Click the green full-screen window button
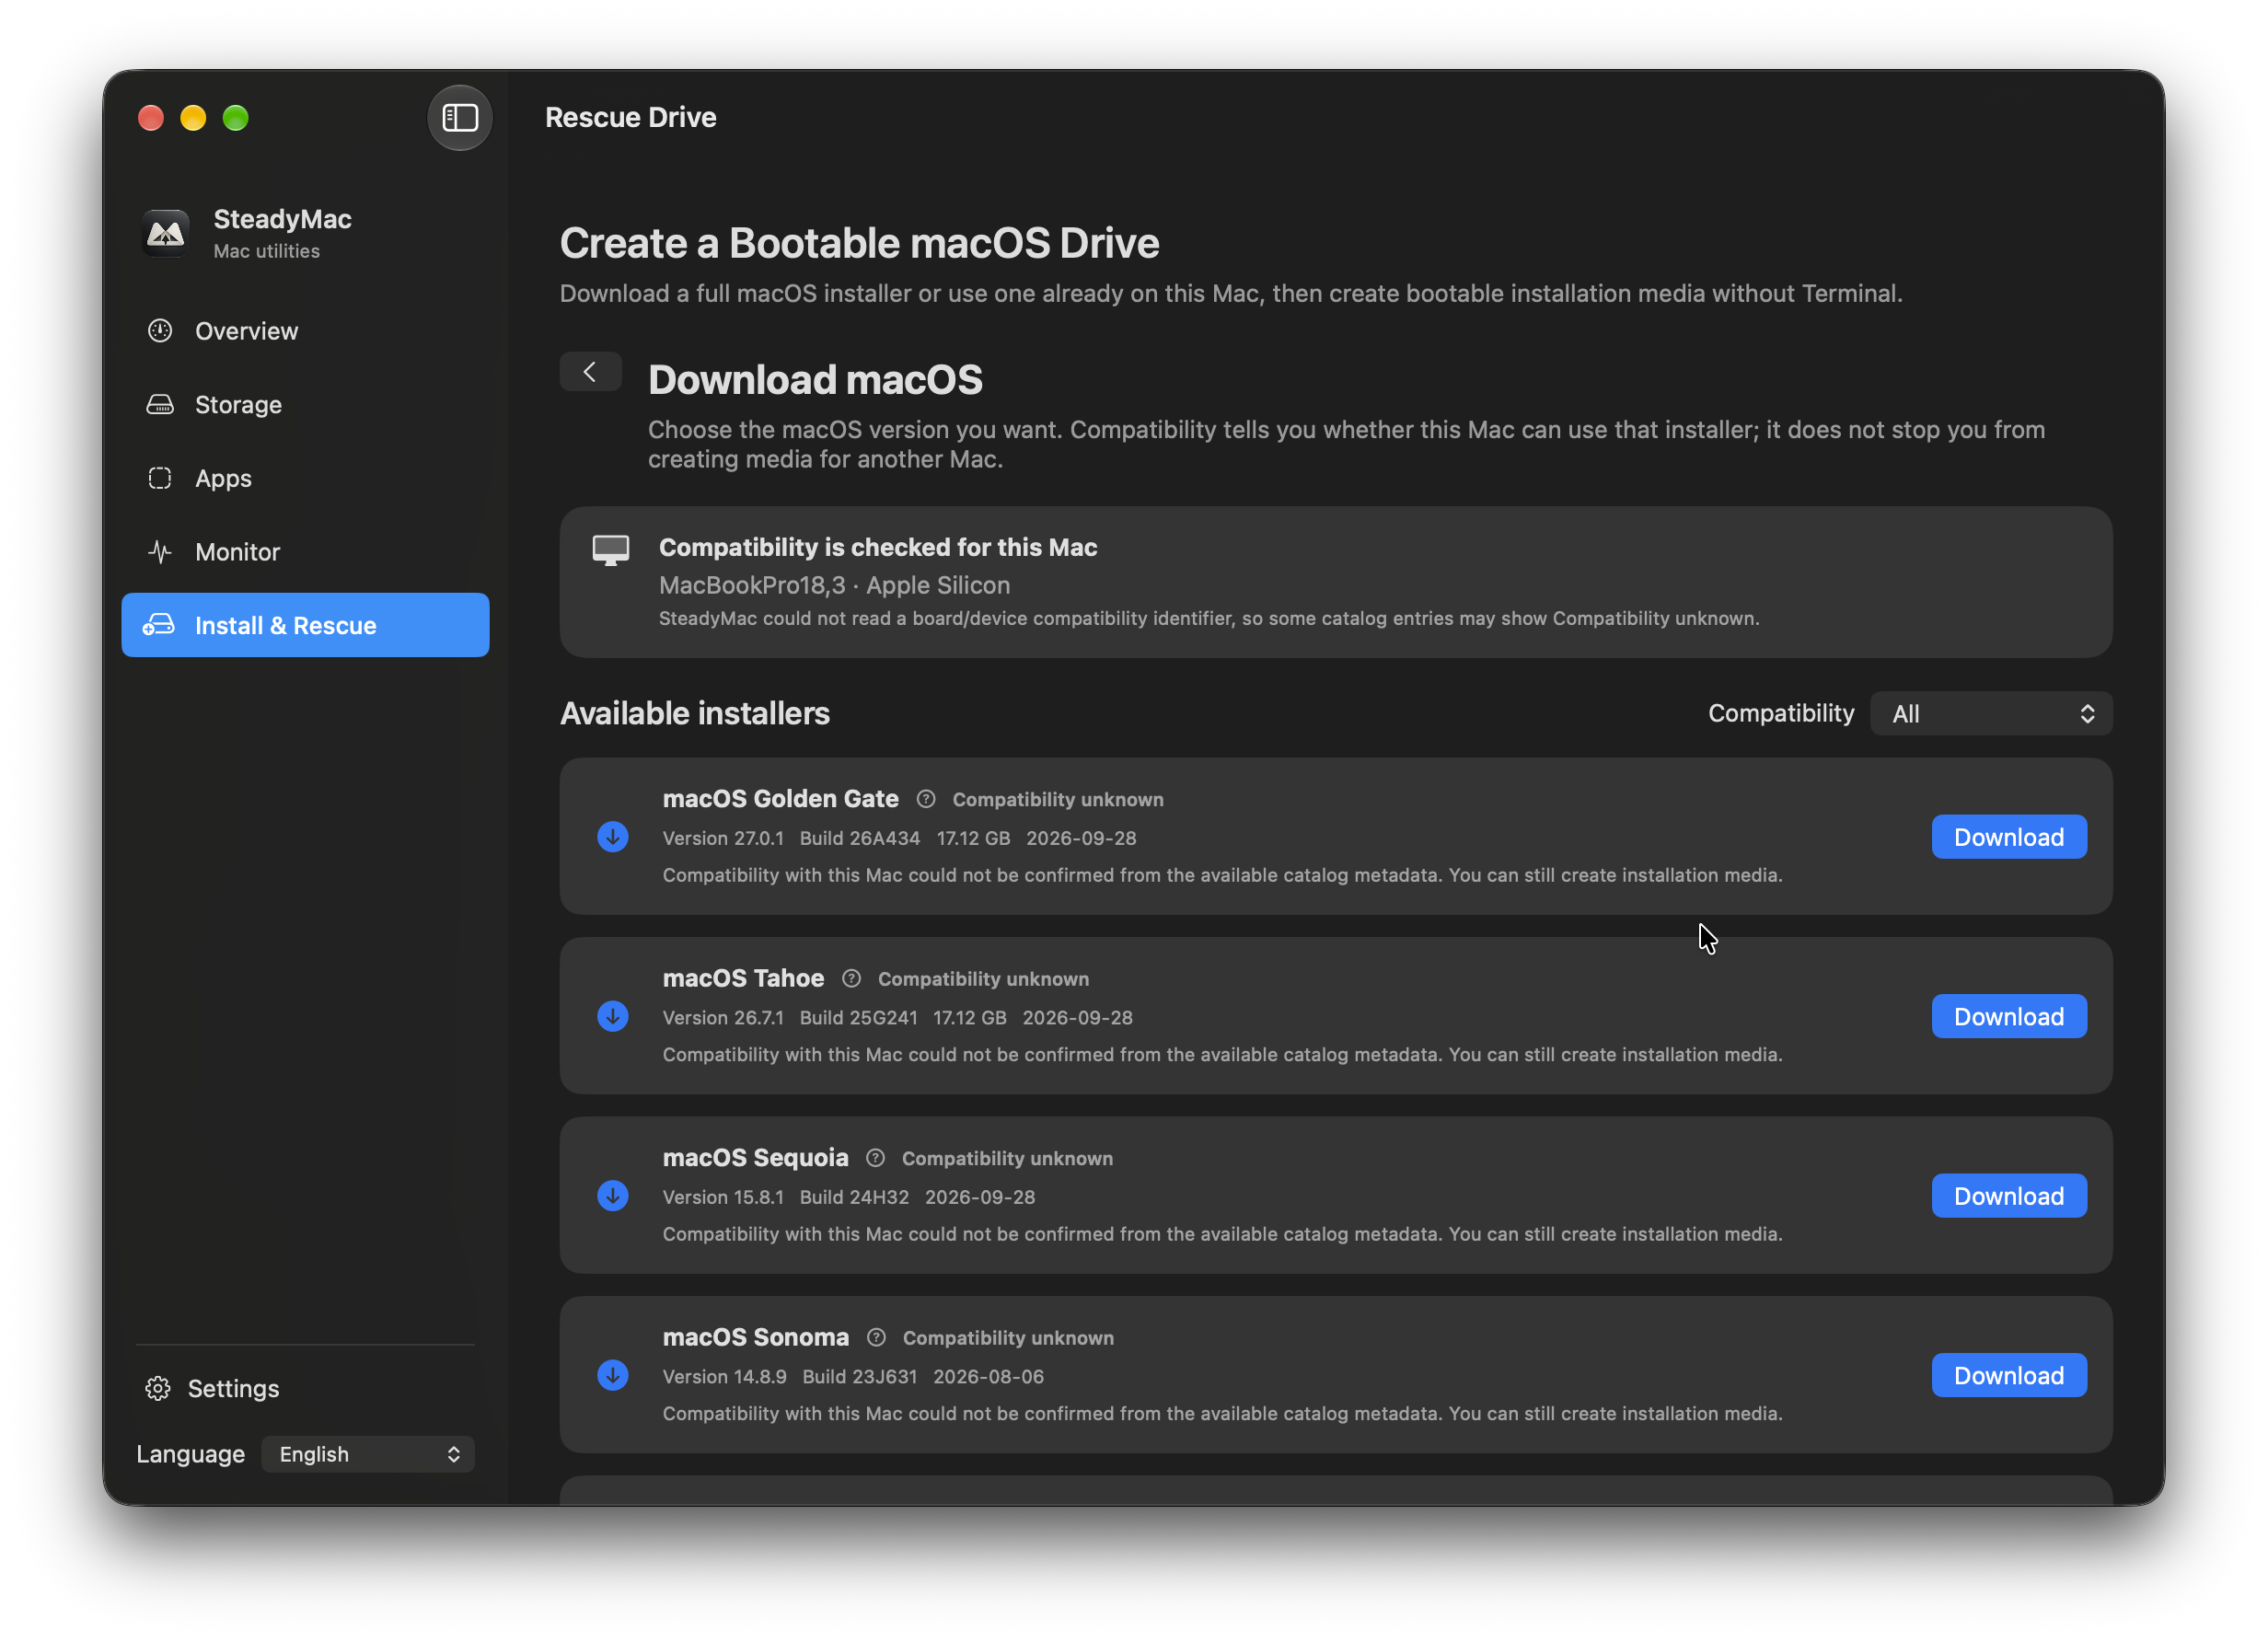The height and width of the screenshot is (1642, 2268). pos(236,118)
